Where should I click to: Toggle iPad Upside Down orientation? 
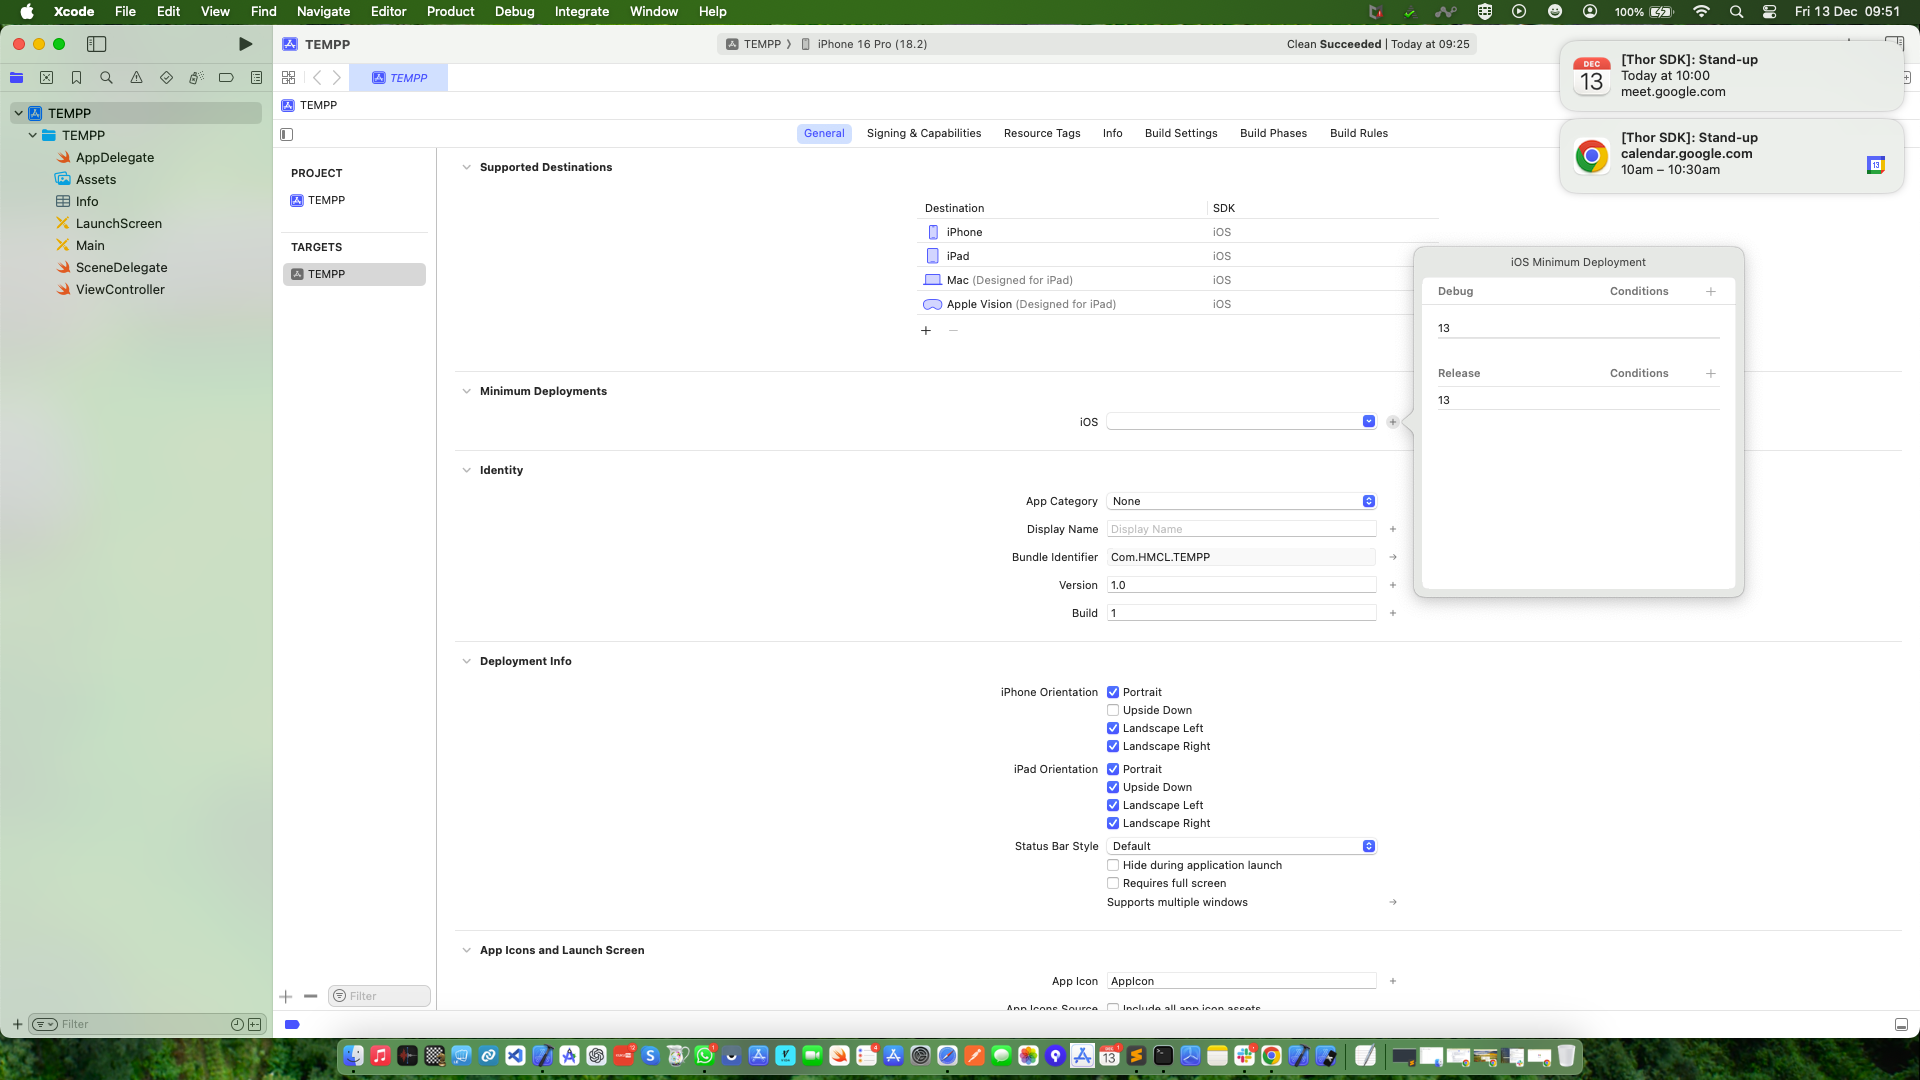click(x=1113, y=787)
